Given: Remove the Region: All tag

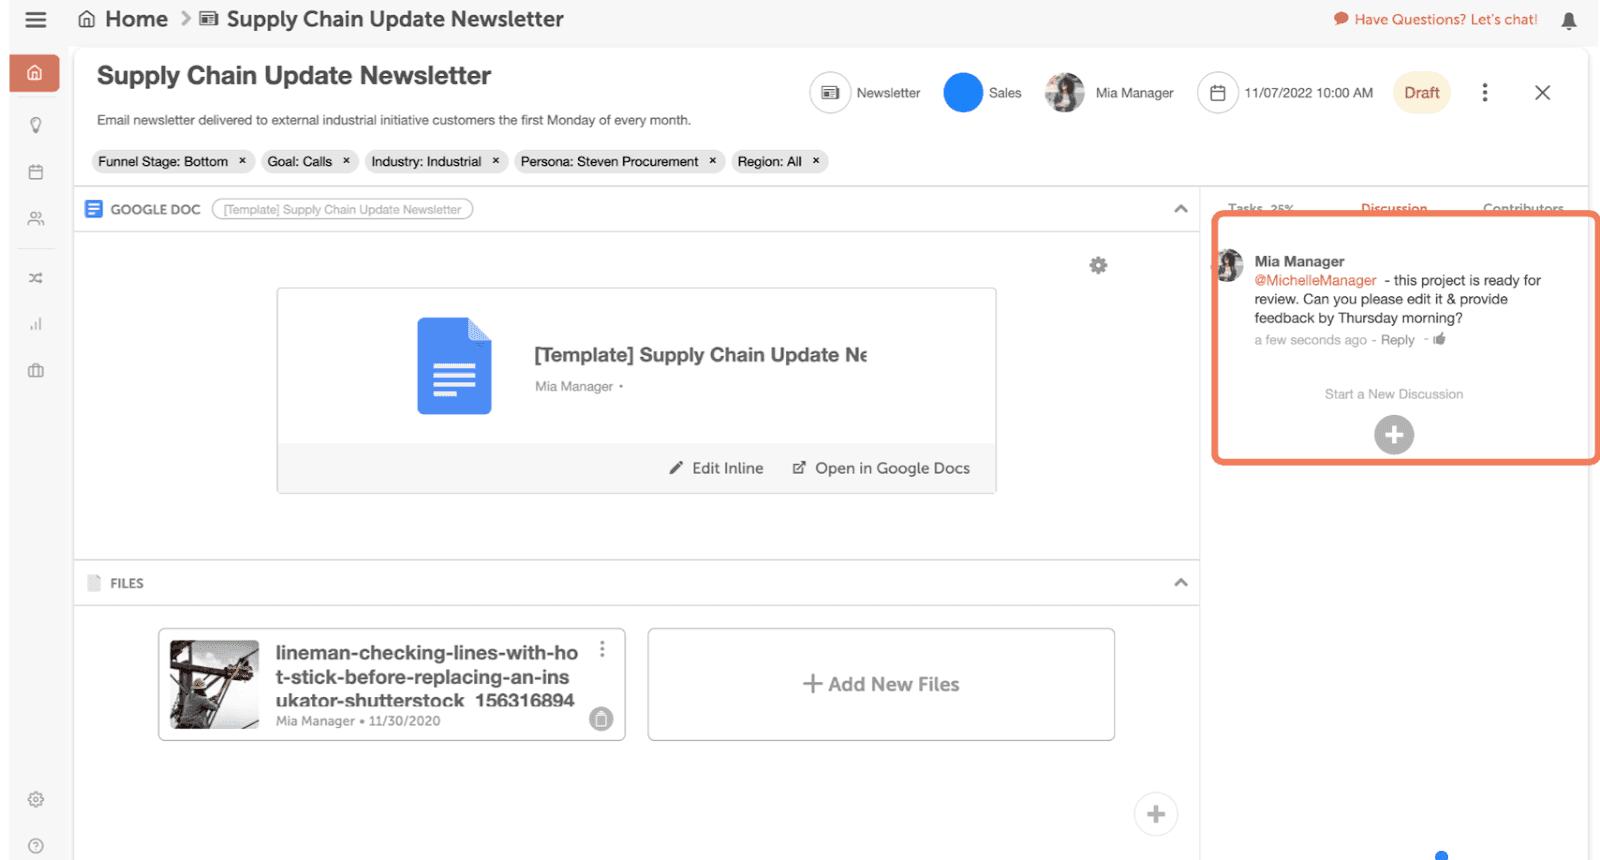Looking at the screenshot, I should click(x=816, y=160).
